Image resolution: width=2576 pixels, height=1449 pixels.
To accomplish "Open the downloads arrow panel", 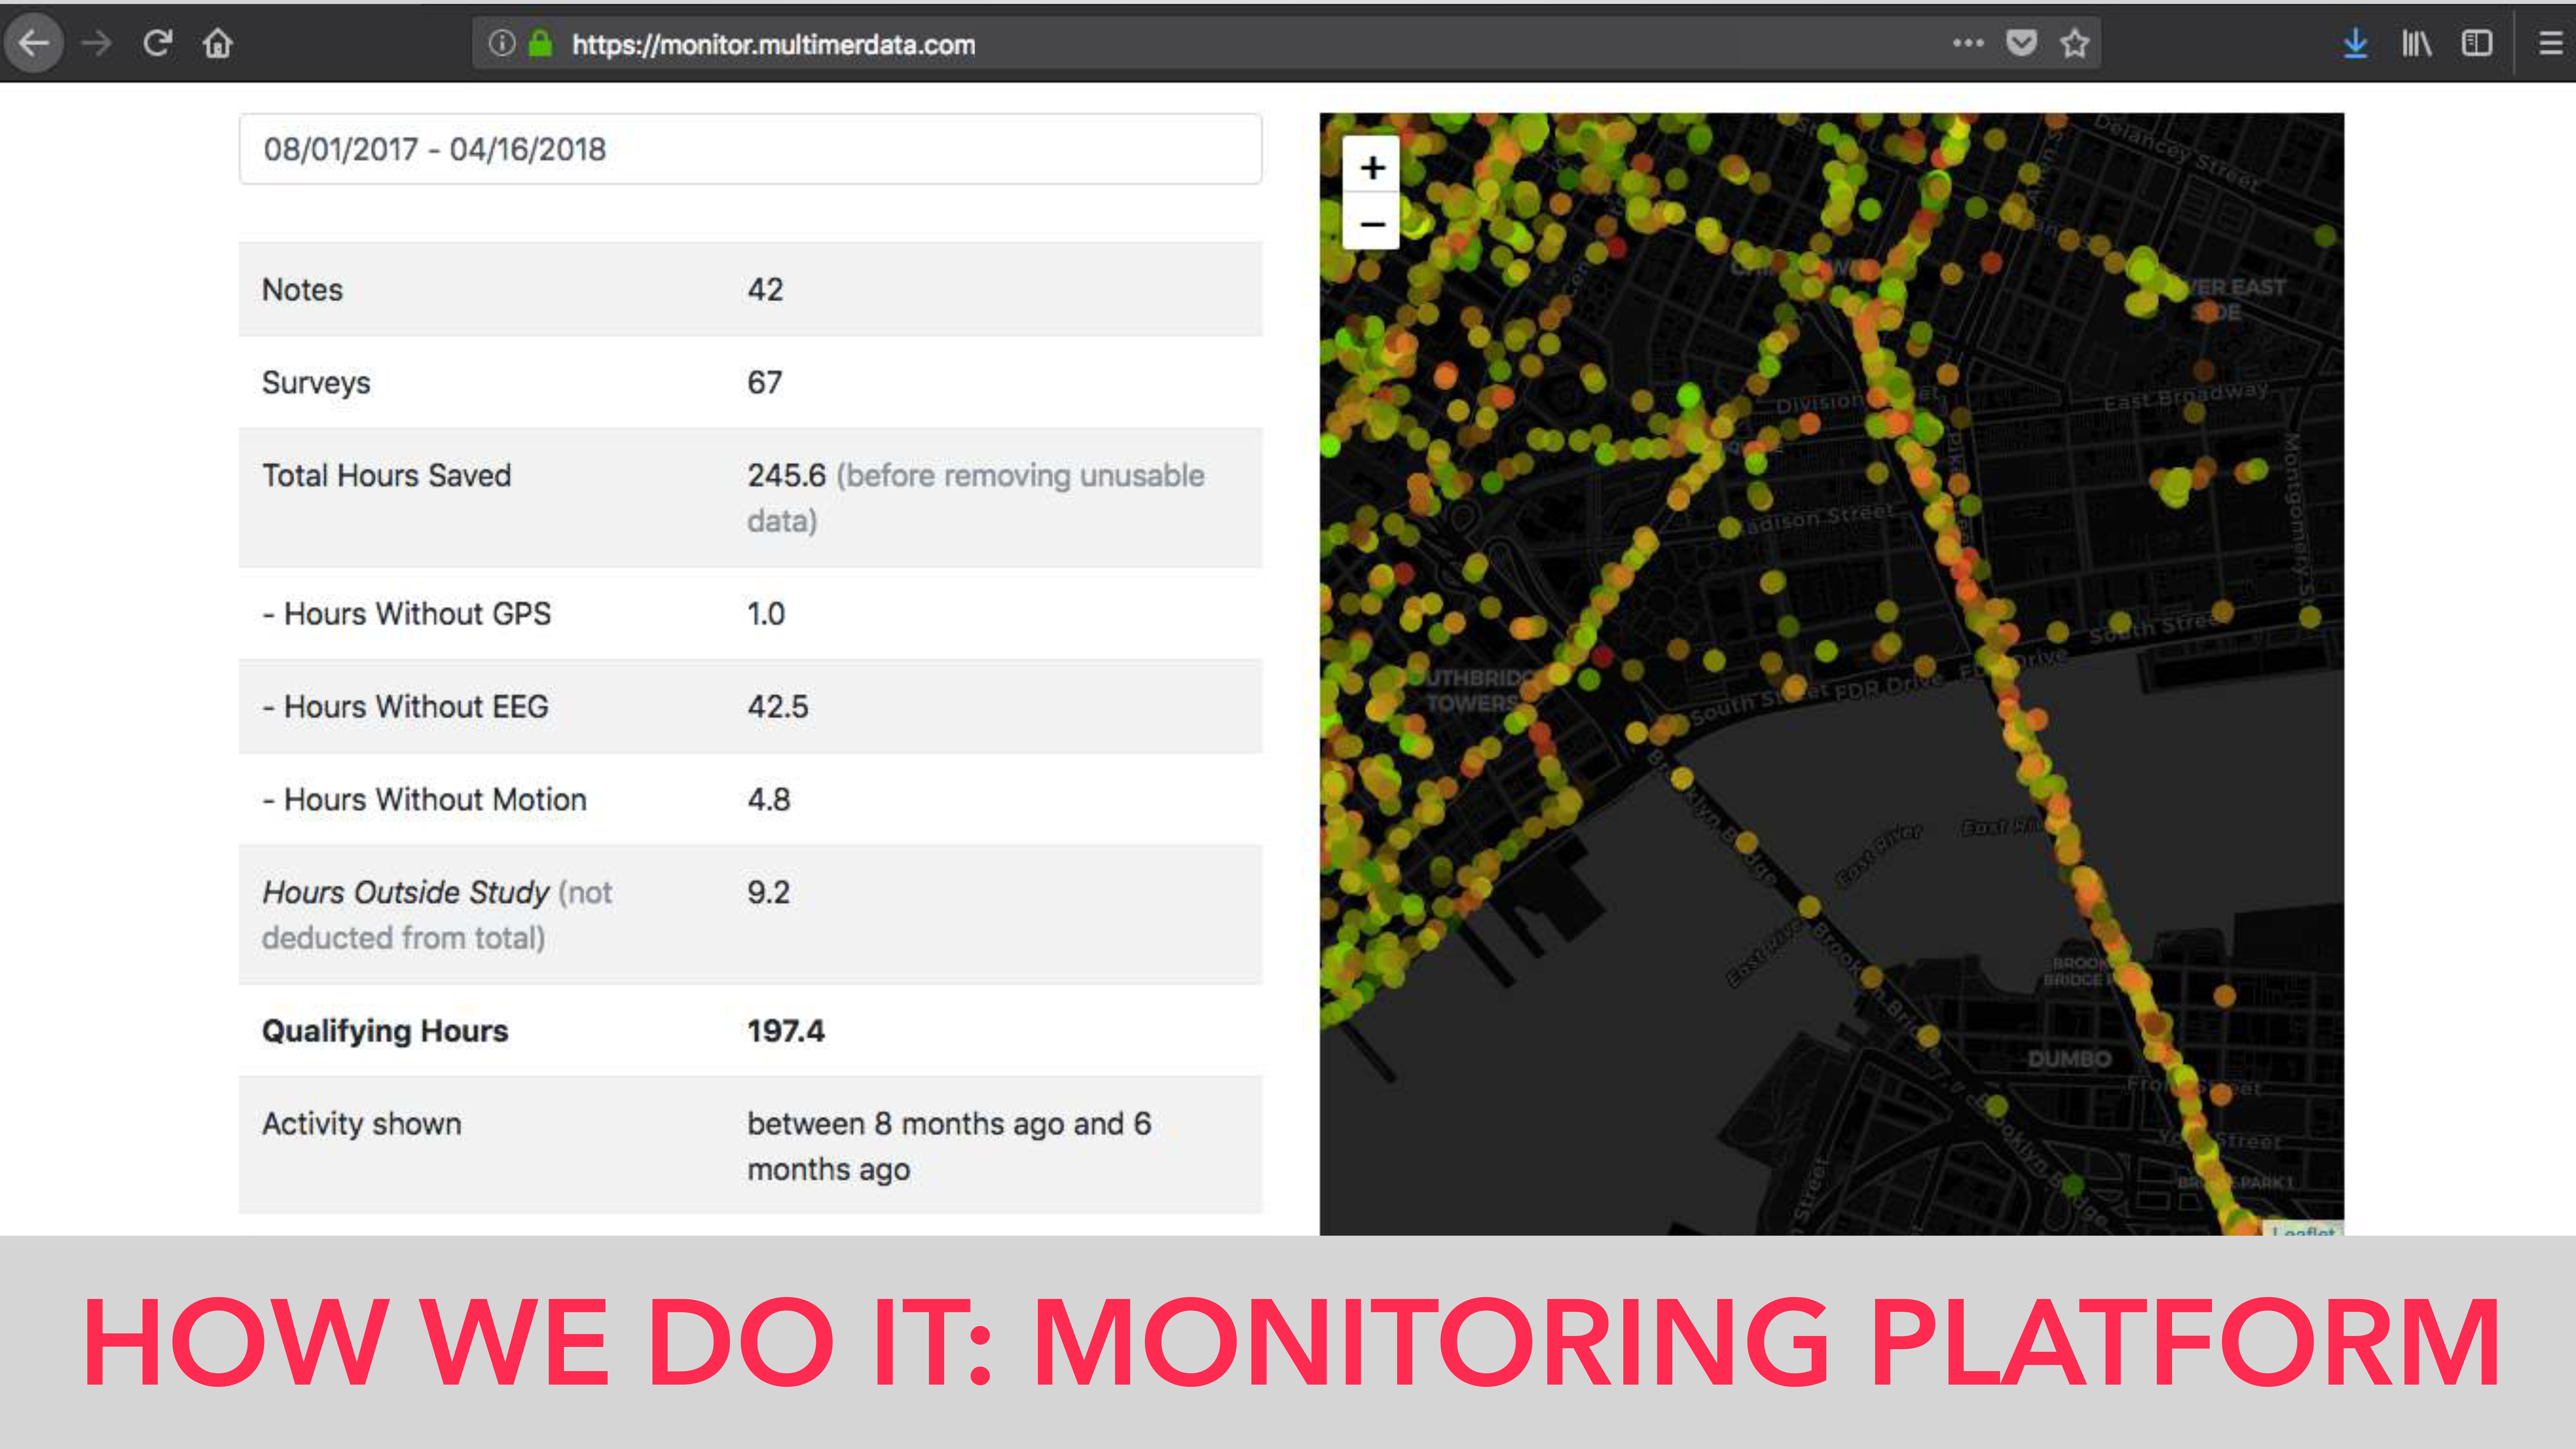I will point(2355,43).
